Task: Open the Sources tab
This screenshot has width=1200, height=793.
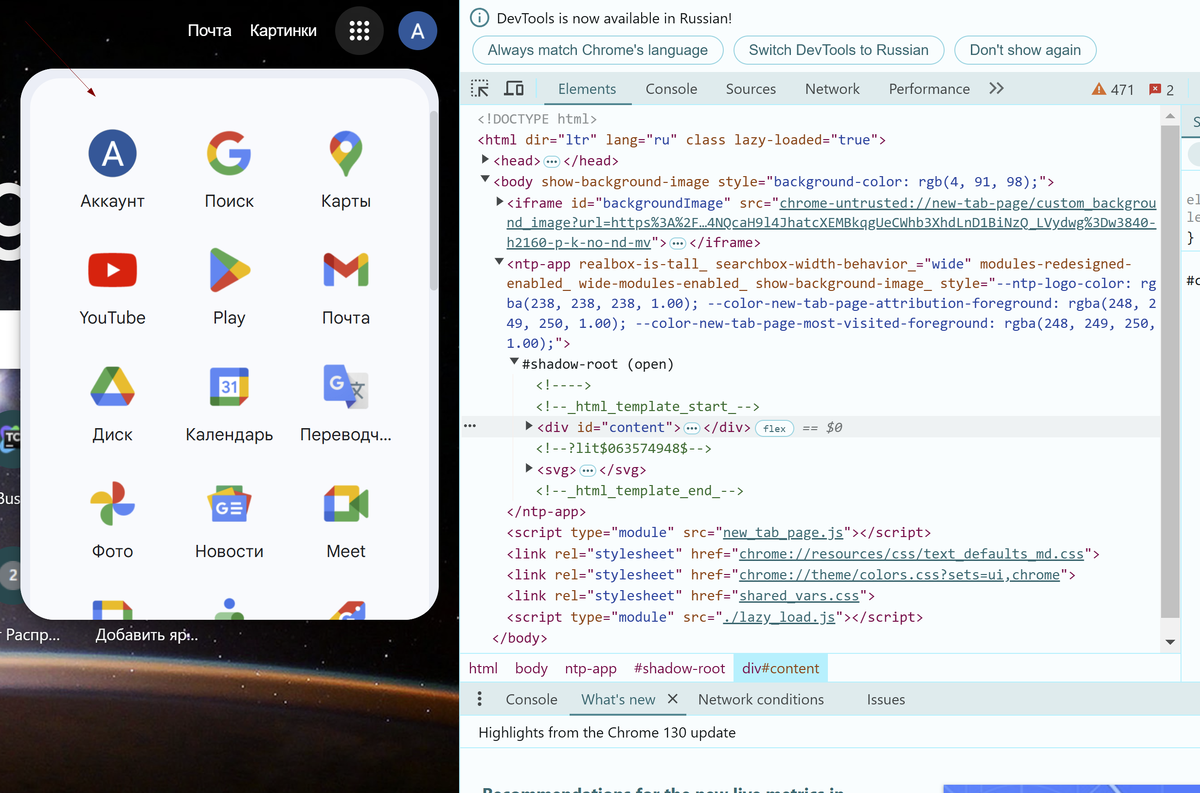Action: 751,89
